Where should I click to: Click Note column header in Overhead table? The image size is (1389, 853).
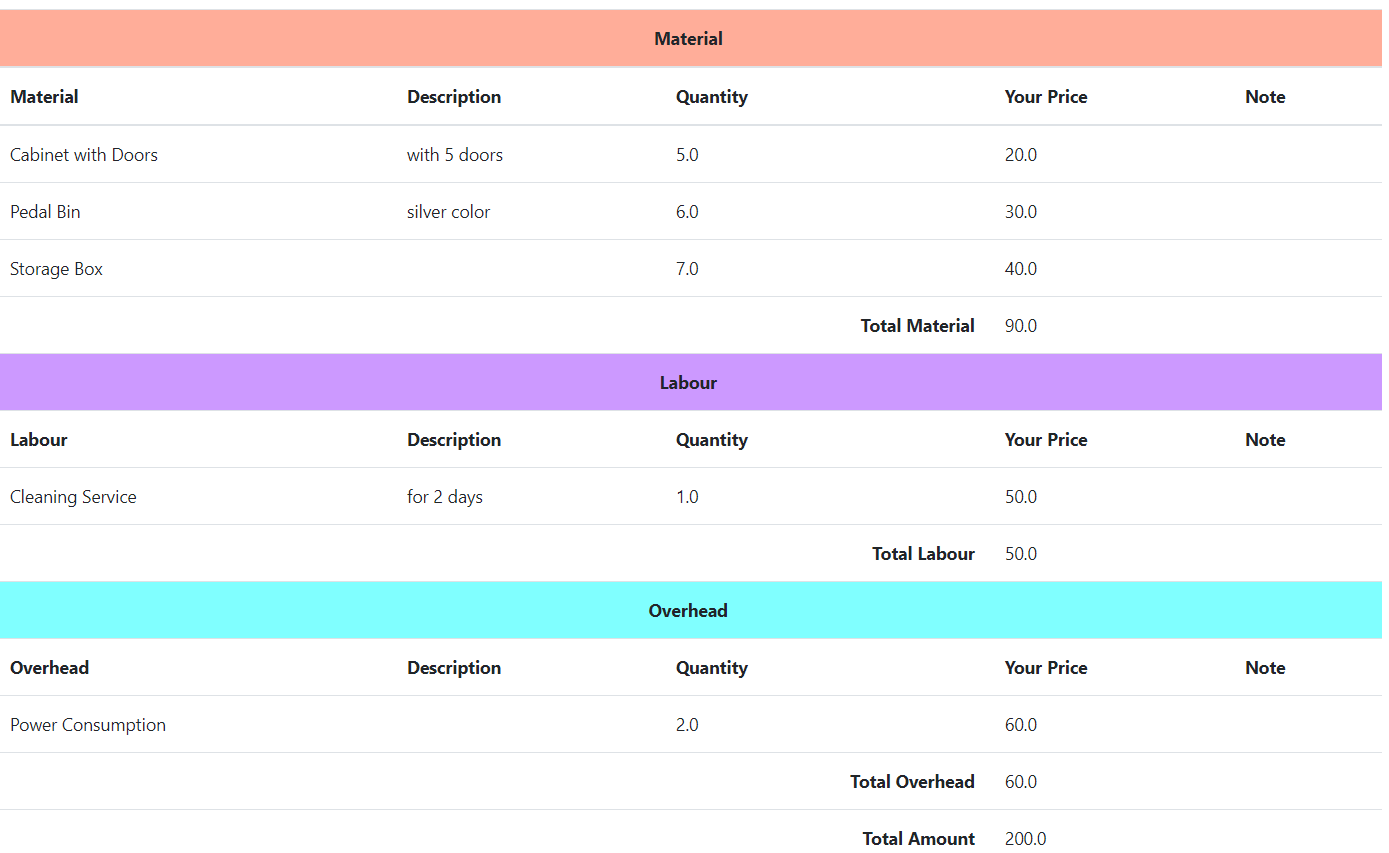[1265, 668]
